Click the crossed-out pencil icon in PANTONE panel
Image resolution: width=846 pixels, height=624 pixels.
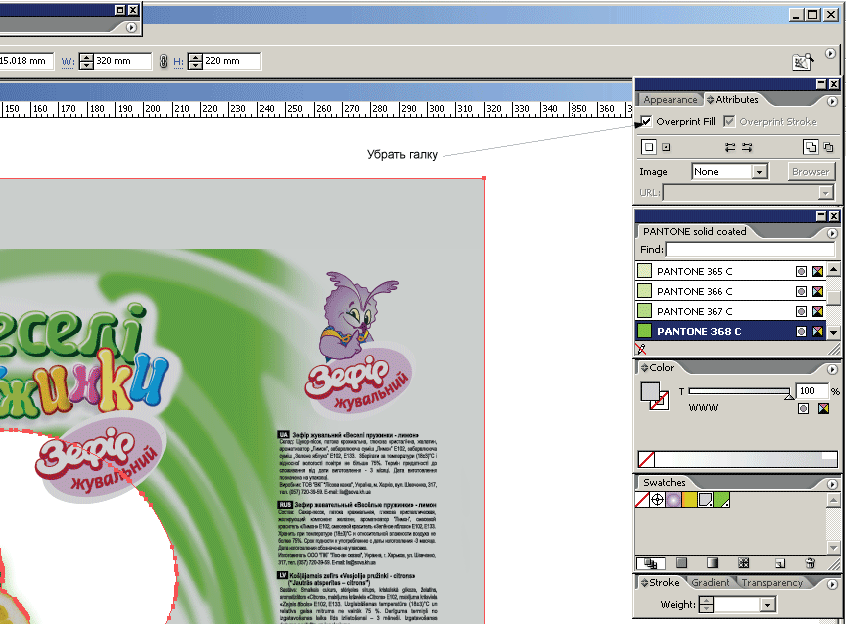coord(641,349)
